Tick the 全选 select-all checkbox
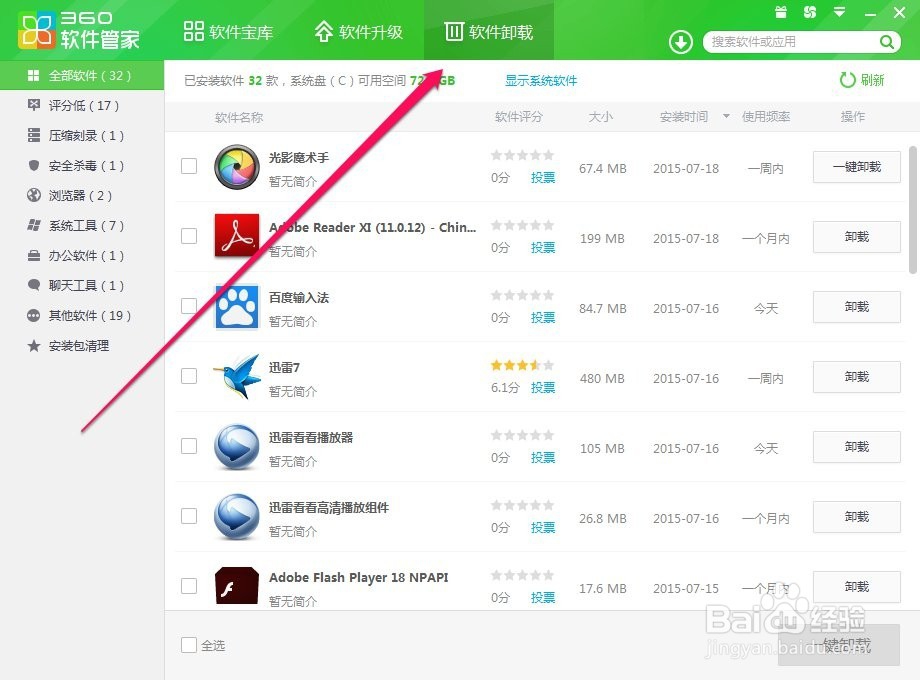Viewport: 920px width, 680px height. pos(189,645)
